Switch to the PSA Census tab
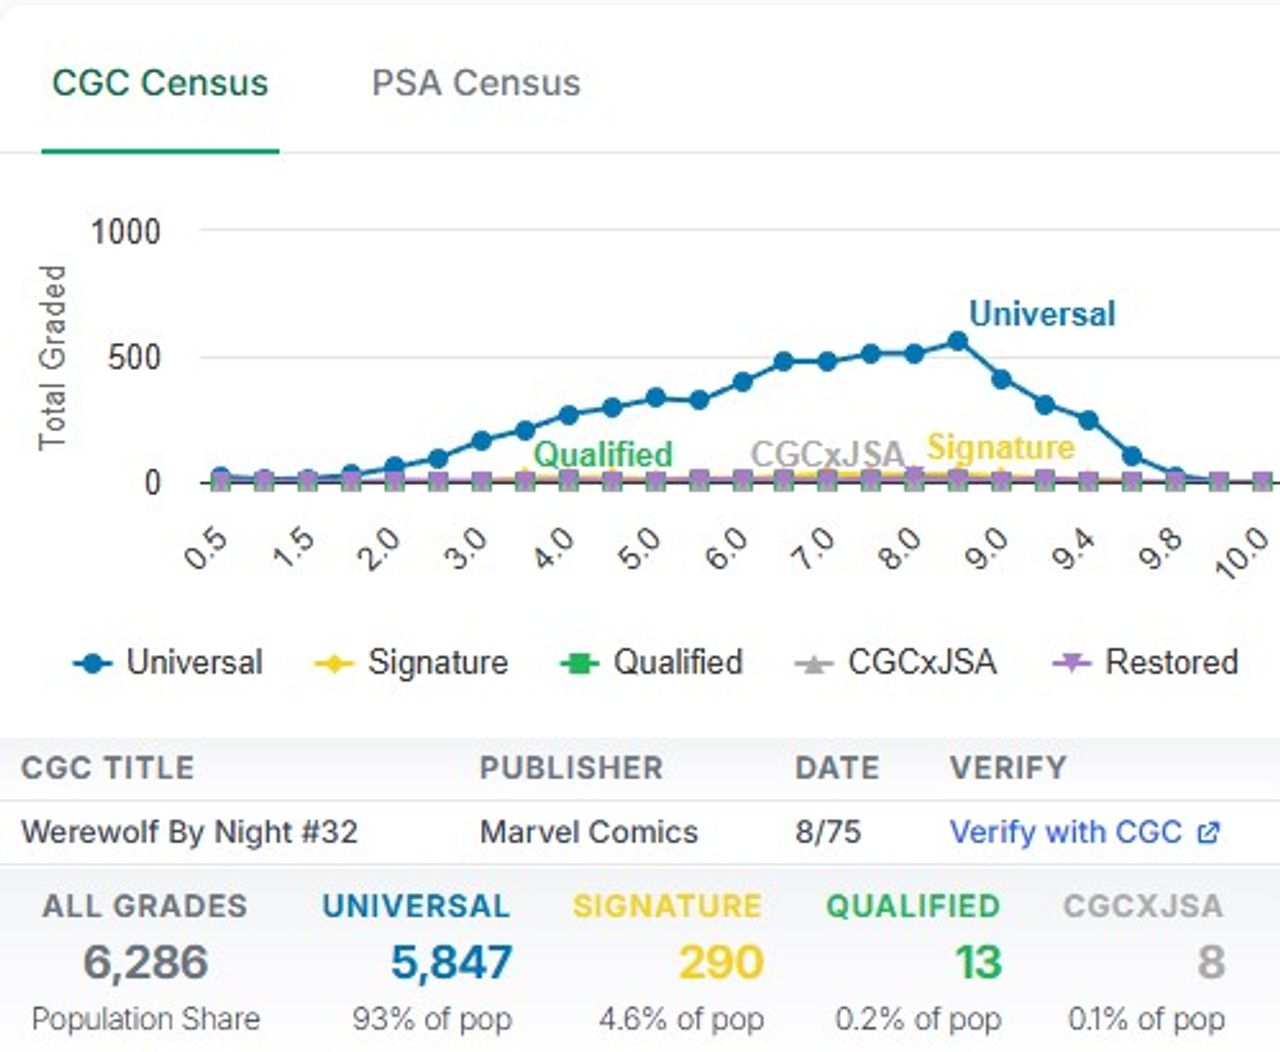Image resolution: width=1280 pixels, height=1052 pixels. coord(475,83)
